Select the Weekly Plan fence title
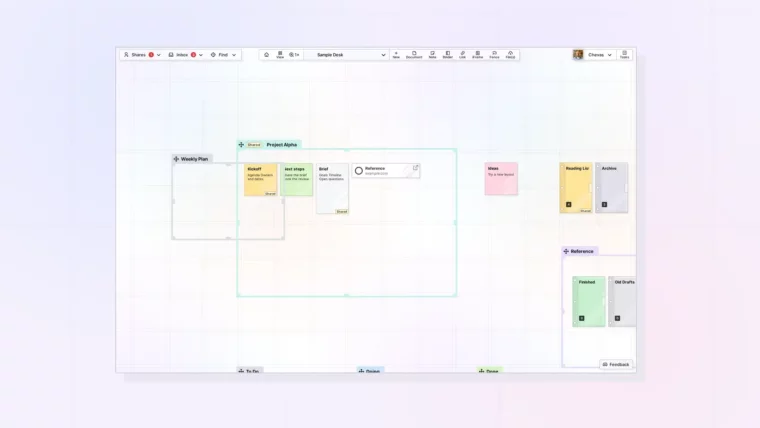This screenshot has width=760, height=428. [x=194, y=159]
